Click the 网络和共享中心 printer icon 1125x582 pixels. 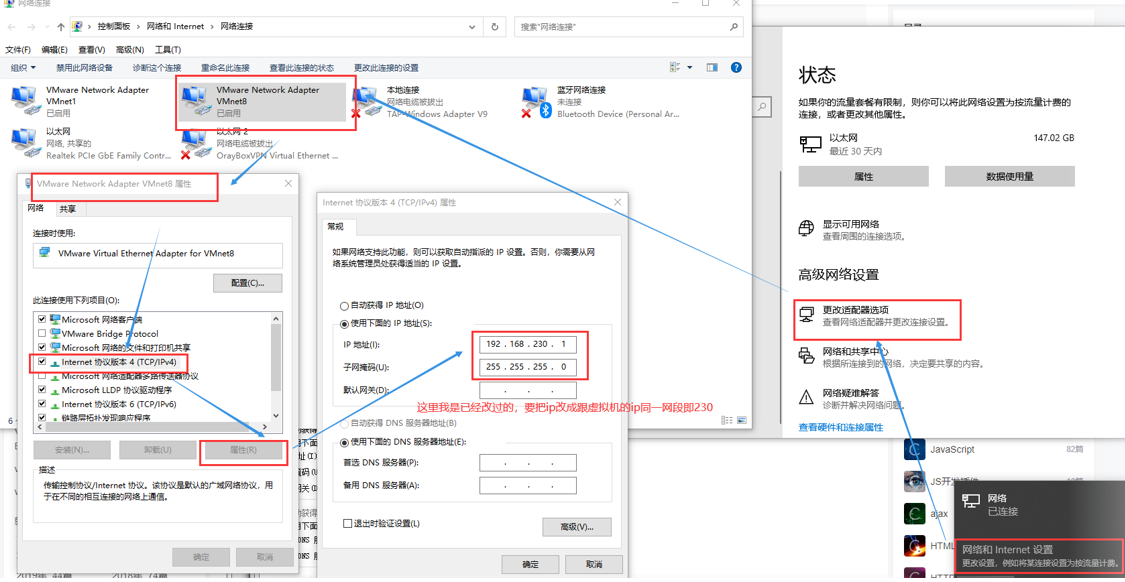click(x=806, y=356)
